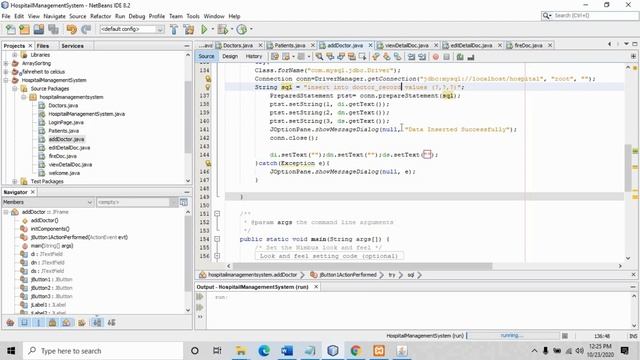Open the Members dropdown in Navigator

pyautogui.click(x=48, y=202)
